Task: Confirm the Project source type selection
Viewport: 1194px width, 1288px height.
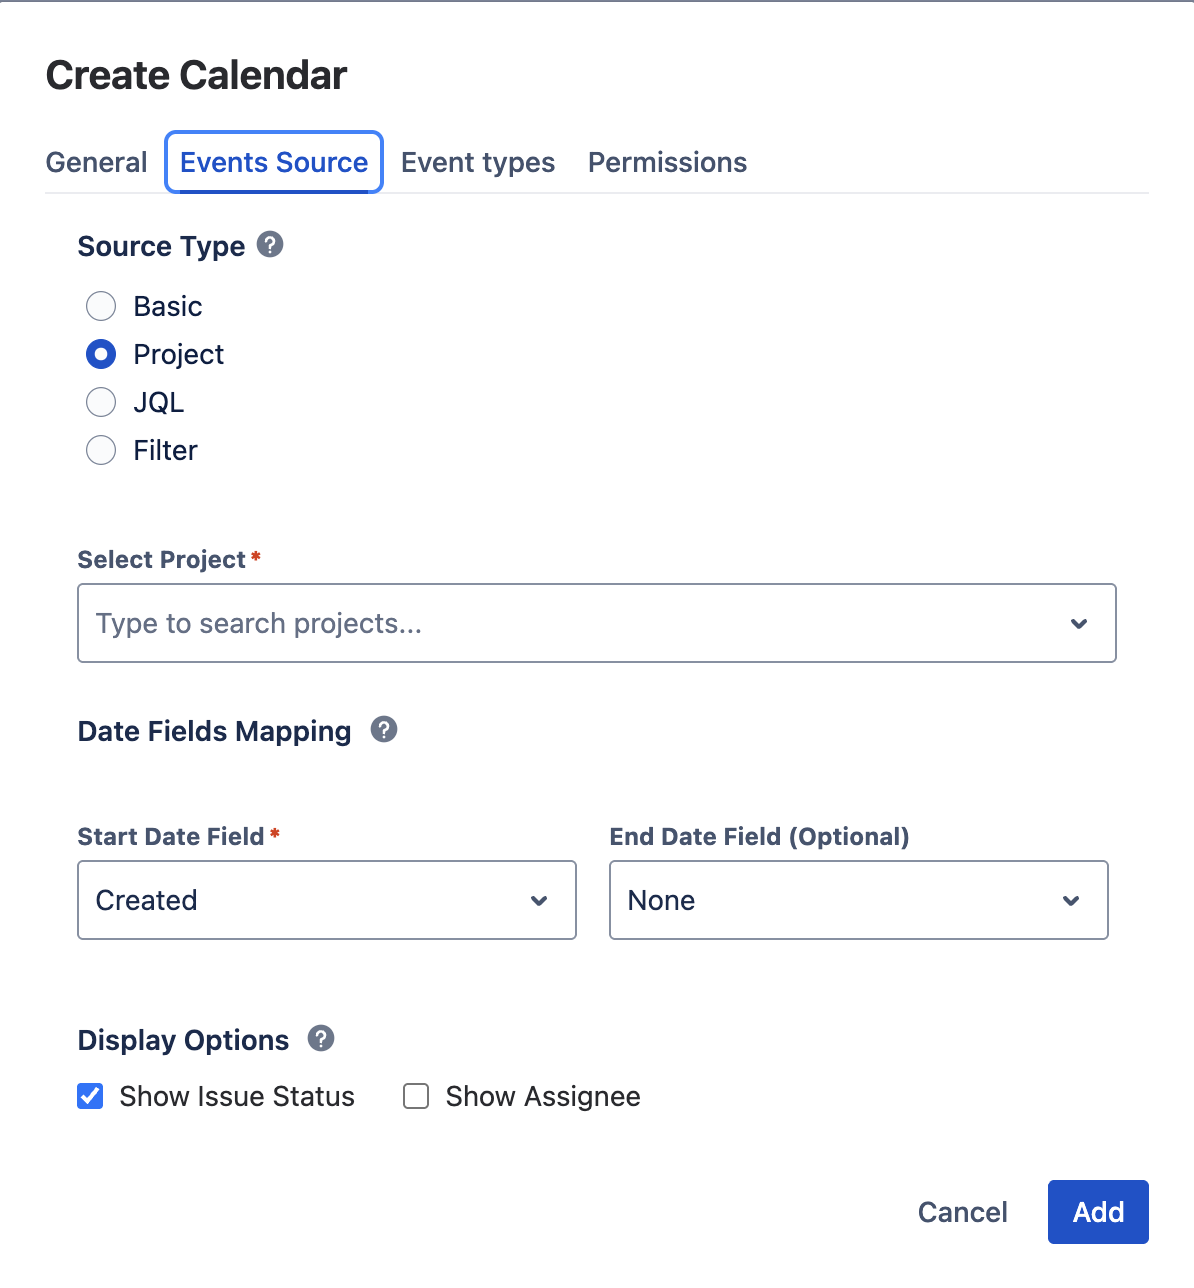Action: [x=101, y=354]
